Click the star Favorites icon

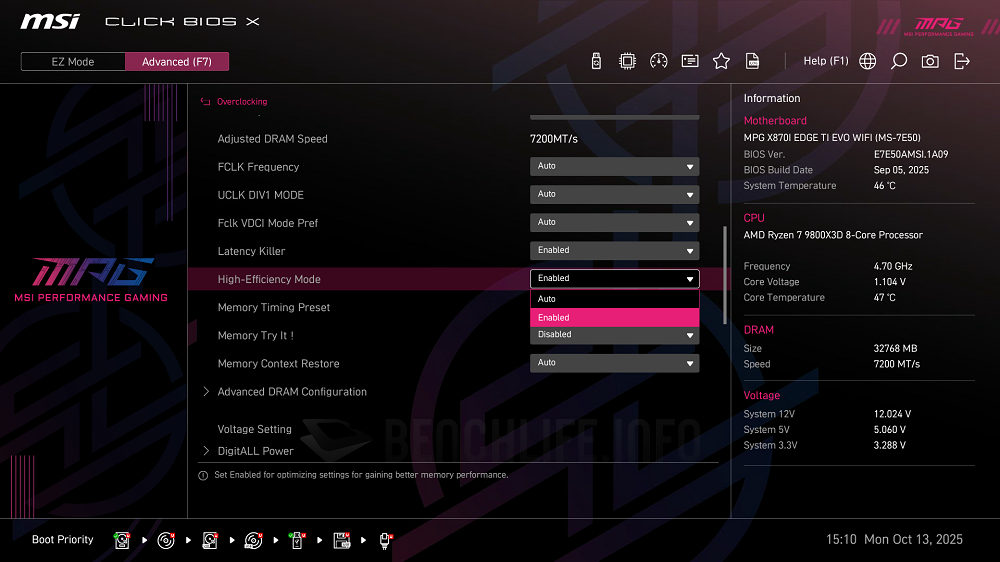pos(721,61)
